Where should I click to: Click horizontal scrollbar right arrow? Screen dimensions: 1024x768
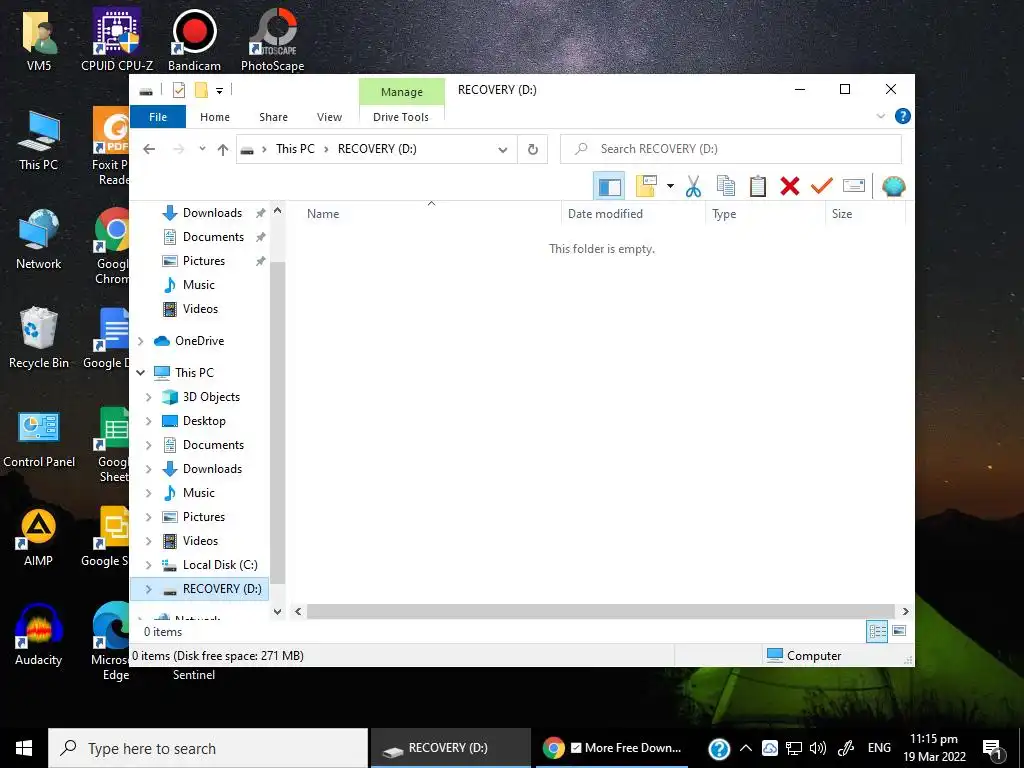[x=905, y=612]
